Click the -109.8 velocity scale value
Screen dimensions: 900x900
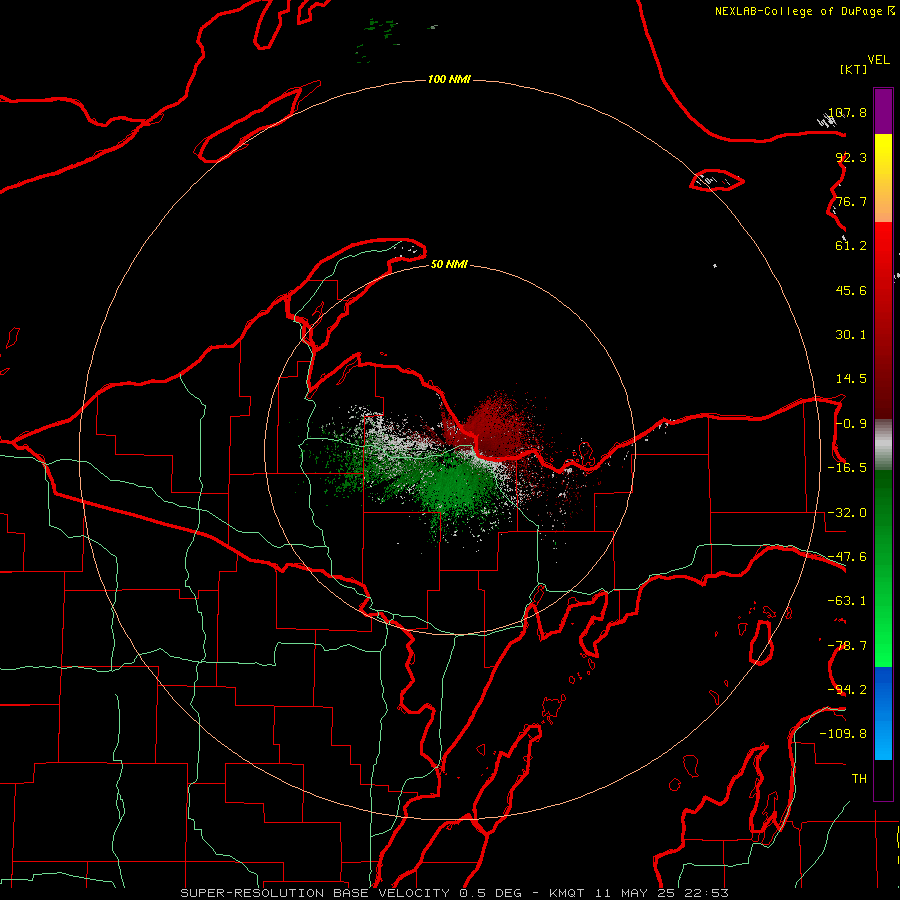(843, 734)
